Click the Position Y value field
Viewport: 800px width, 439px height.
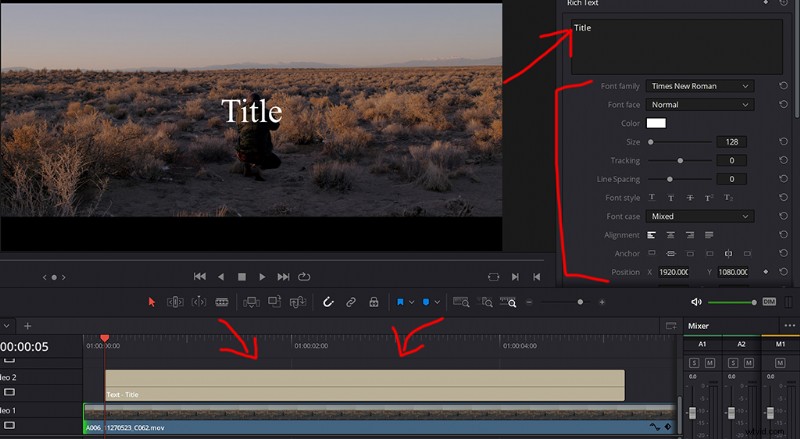pyautogui.click(x=733, y=272)
